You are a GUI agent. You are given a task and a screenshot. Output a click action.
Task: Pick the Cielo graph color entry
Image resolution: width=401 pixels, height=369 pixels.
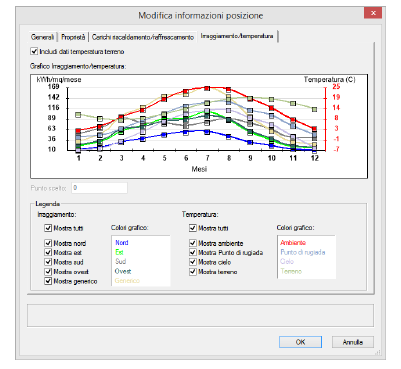pyautogui.click(x=287, y=262)
